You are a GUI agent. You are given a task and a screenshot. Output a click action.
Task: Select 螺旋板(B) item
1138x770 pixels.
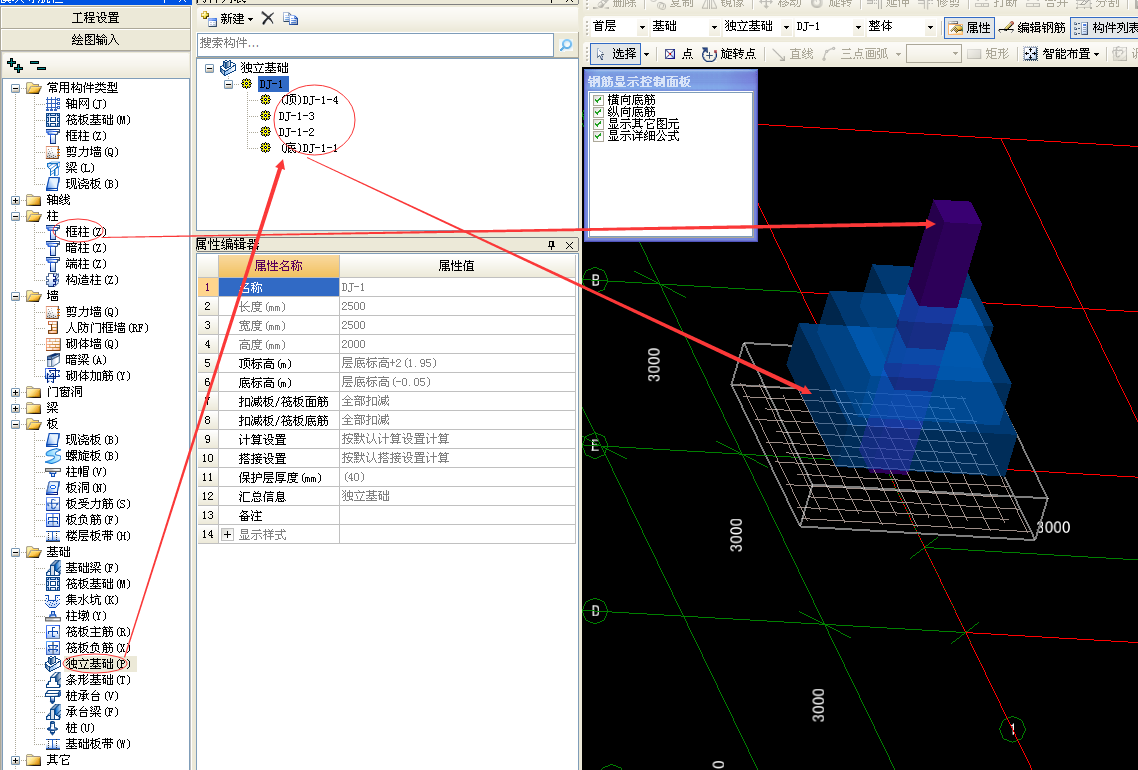tap(82, 456)
